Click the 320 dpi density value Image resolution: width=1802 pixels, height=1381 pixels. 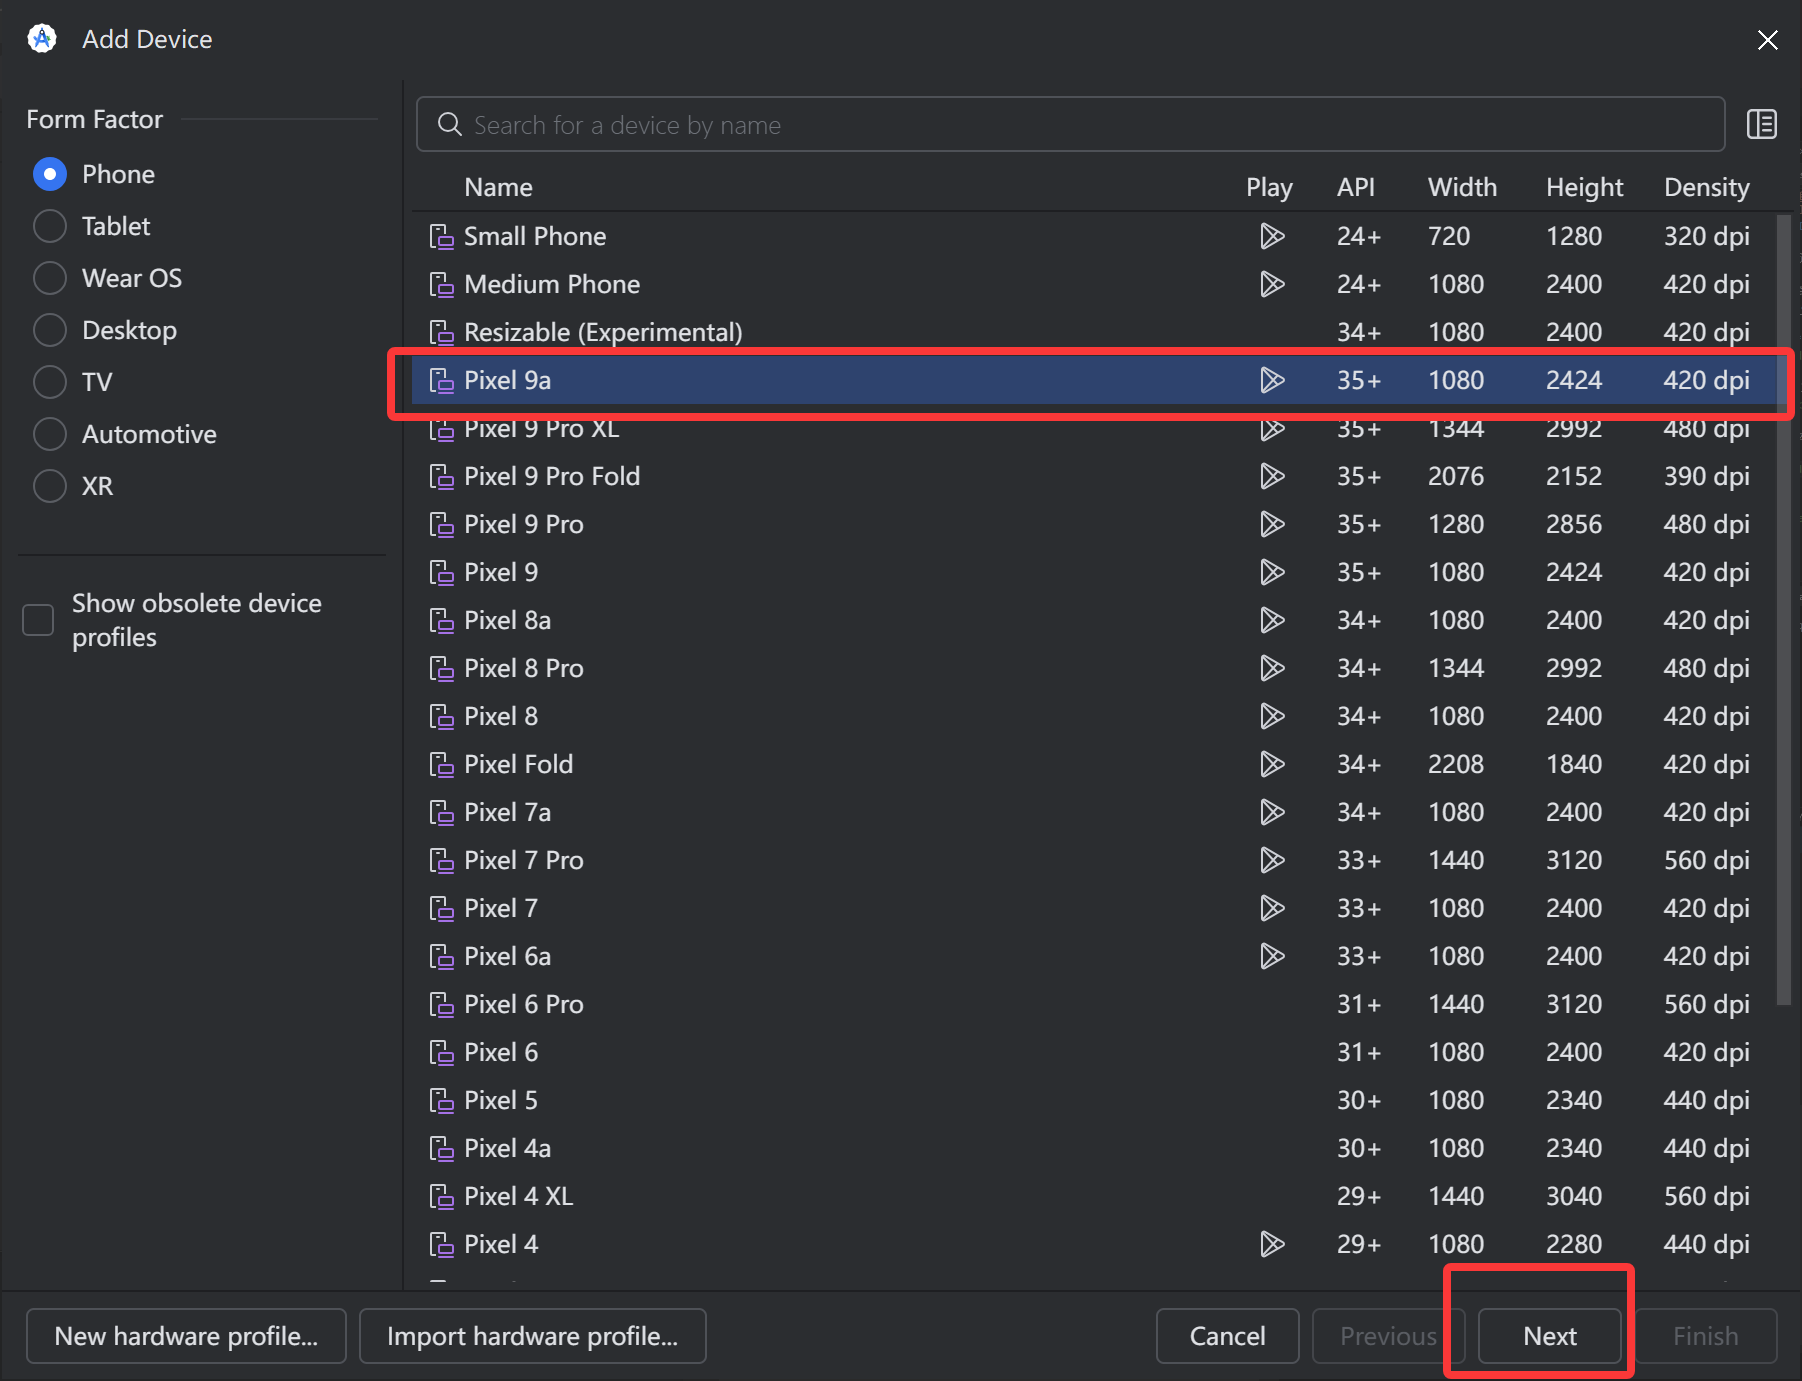1706,236
